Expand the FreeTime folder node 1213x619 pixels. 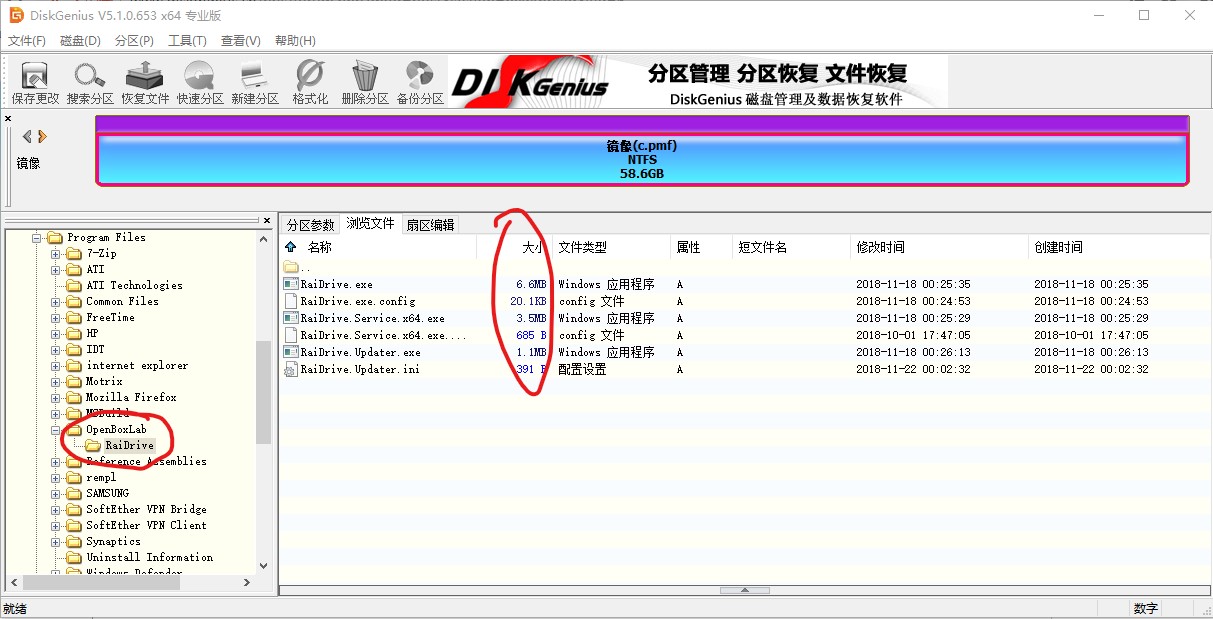tap(56, 318)
